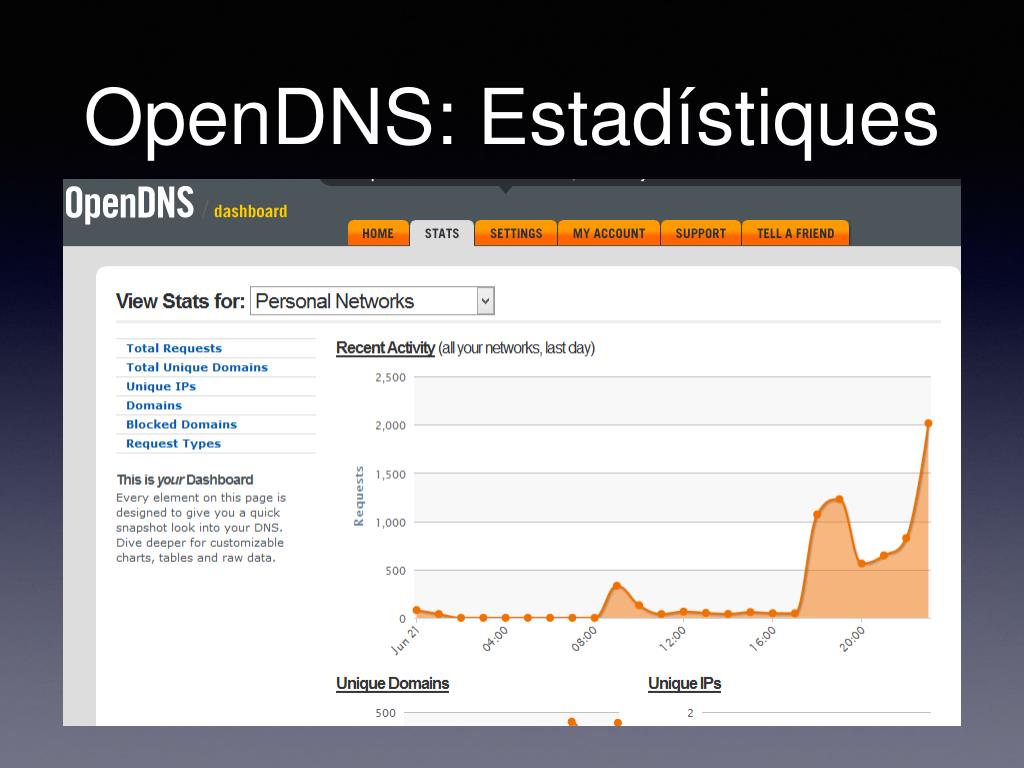Switch to the MY ACCOUNT tab
This screenshot has height=768, width=1024.
(609, 233)
